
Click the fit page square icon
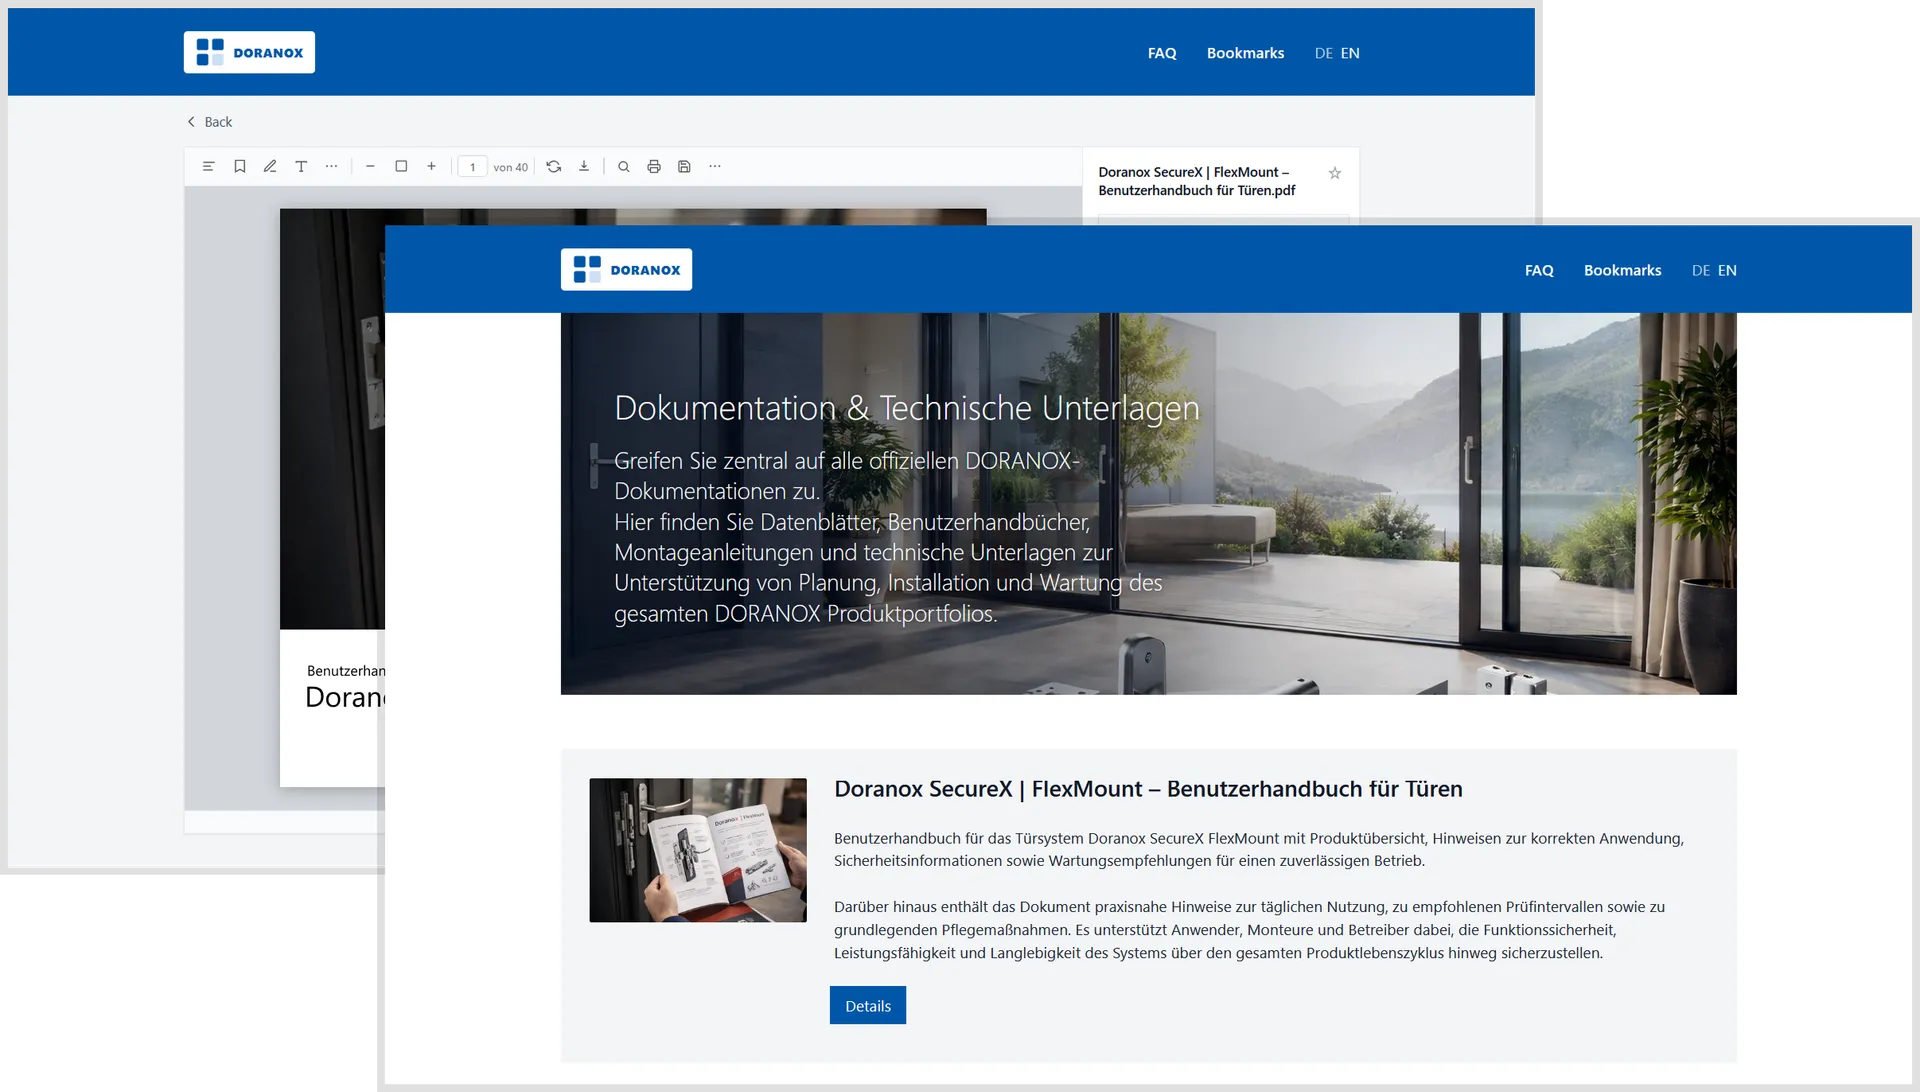point(401,167)
